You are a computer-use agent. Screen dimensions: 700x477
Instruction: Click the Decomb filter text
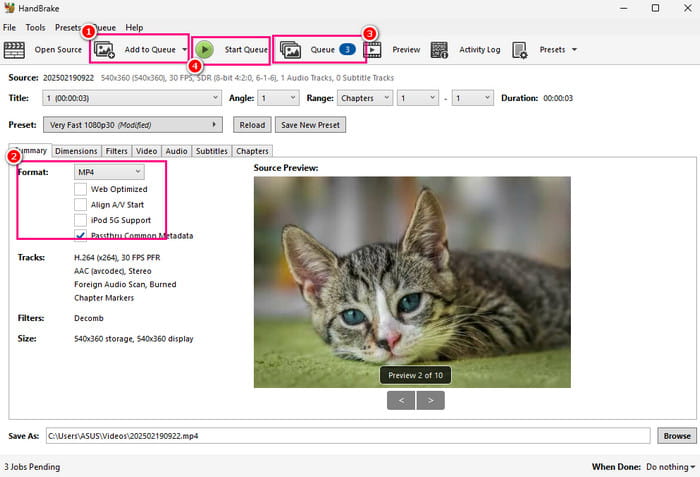pyautogui.click(x=89, y=318)
